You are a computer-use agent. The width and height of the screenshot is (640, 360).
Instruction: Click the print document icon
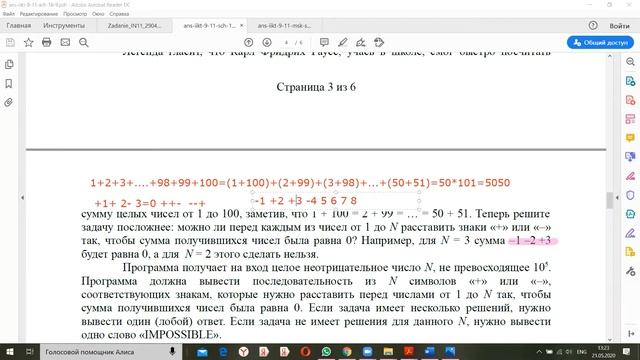[x=47, y=42]
